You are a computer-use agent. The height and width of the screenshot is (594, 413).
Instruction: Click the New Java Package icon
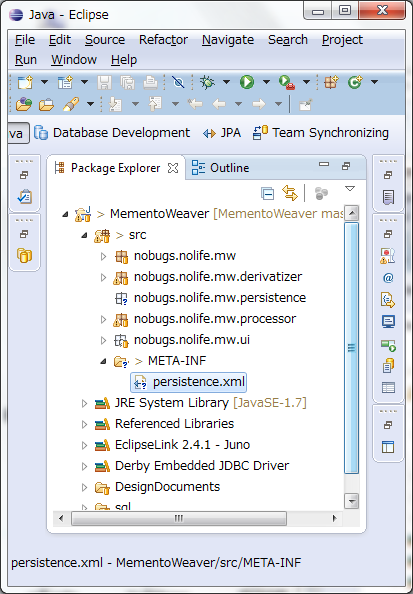(331, 82)
